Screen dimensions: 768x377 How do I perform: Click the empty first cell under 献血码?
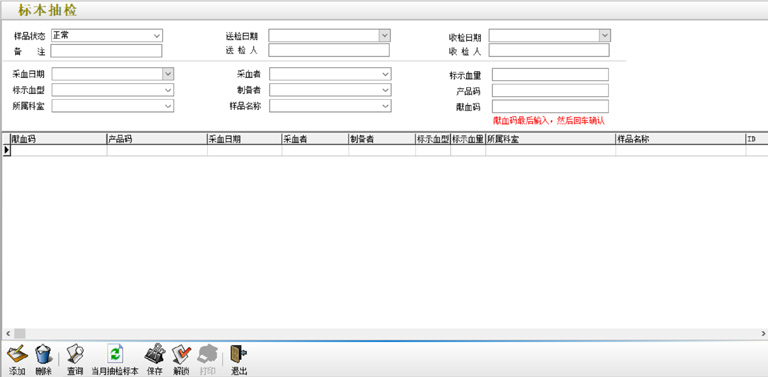58,150
